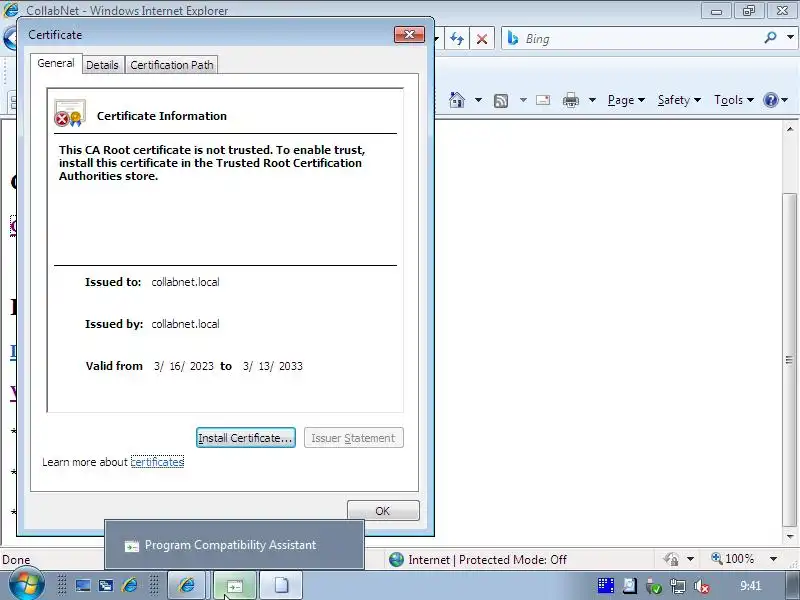Image resolution: width=800 pixels, height=600 pixels.
Task: Click the valid-from date 3/16/2023
Action: pyautogui.click(x=184, y=366)
